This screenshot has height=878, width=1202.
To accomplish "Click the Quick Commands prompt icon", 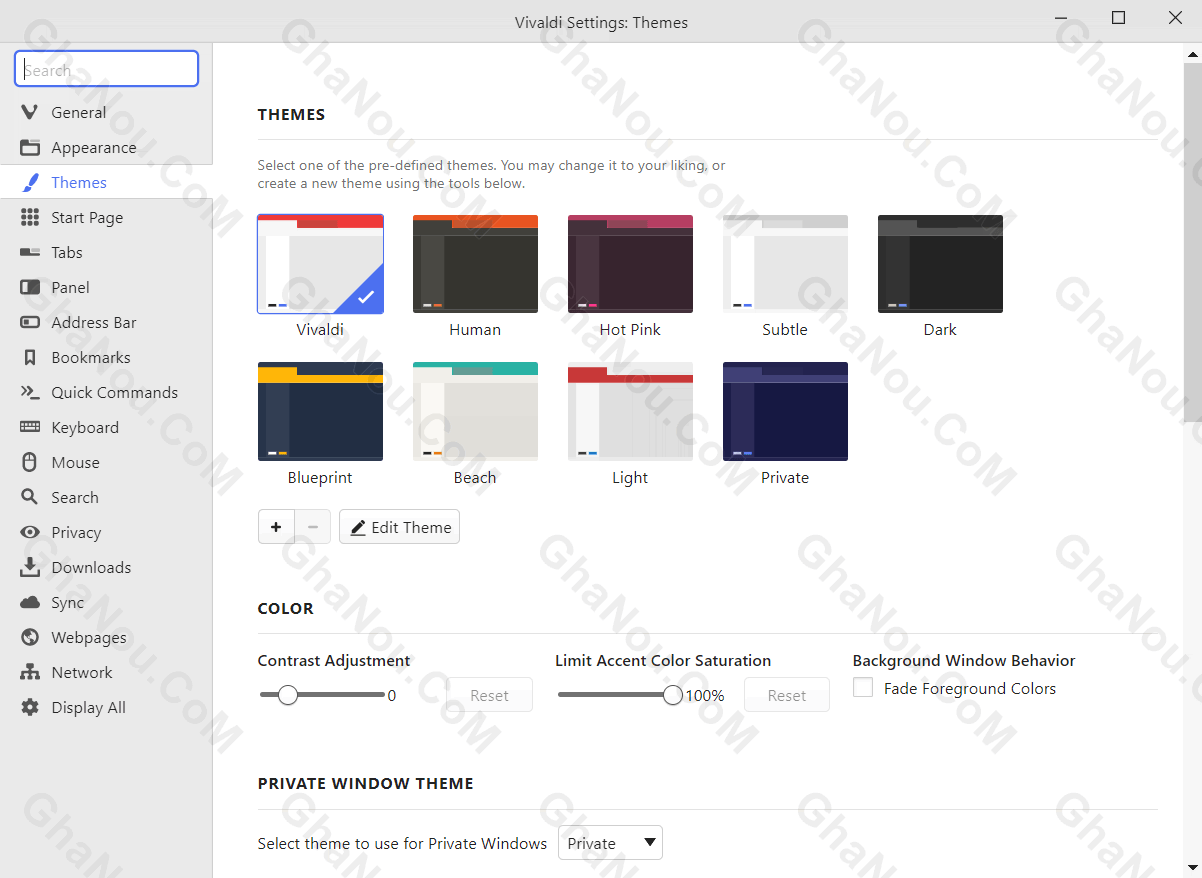I will (30, 392).
